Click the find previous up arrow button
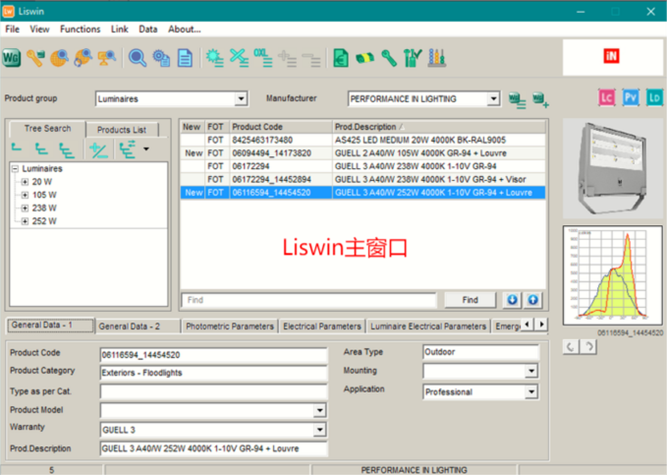Viewport: 667px width, 475px height. pos(533,300)
